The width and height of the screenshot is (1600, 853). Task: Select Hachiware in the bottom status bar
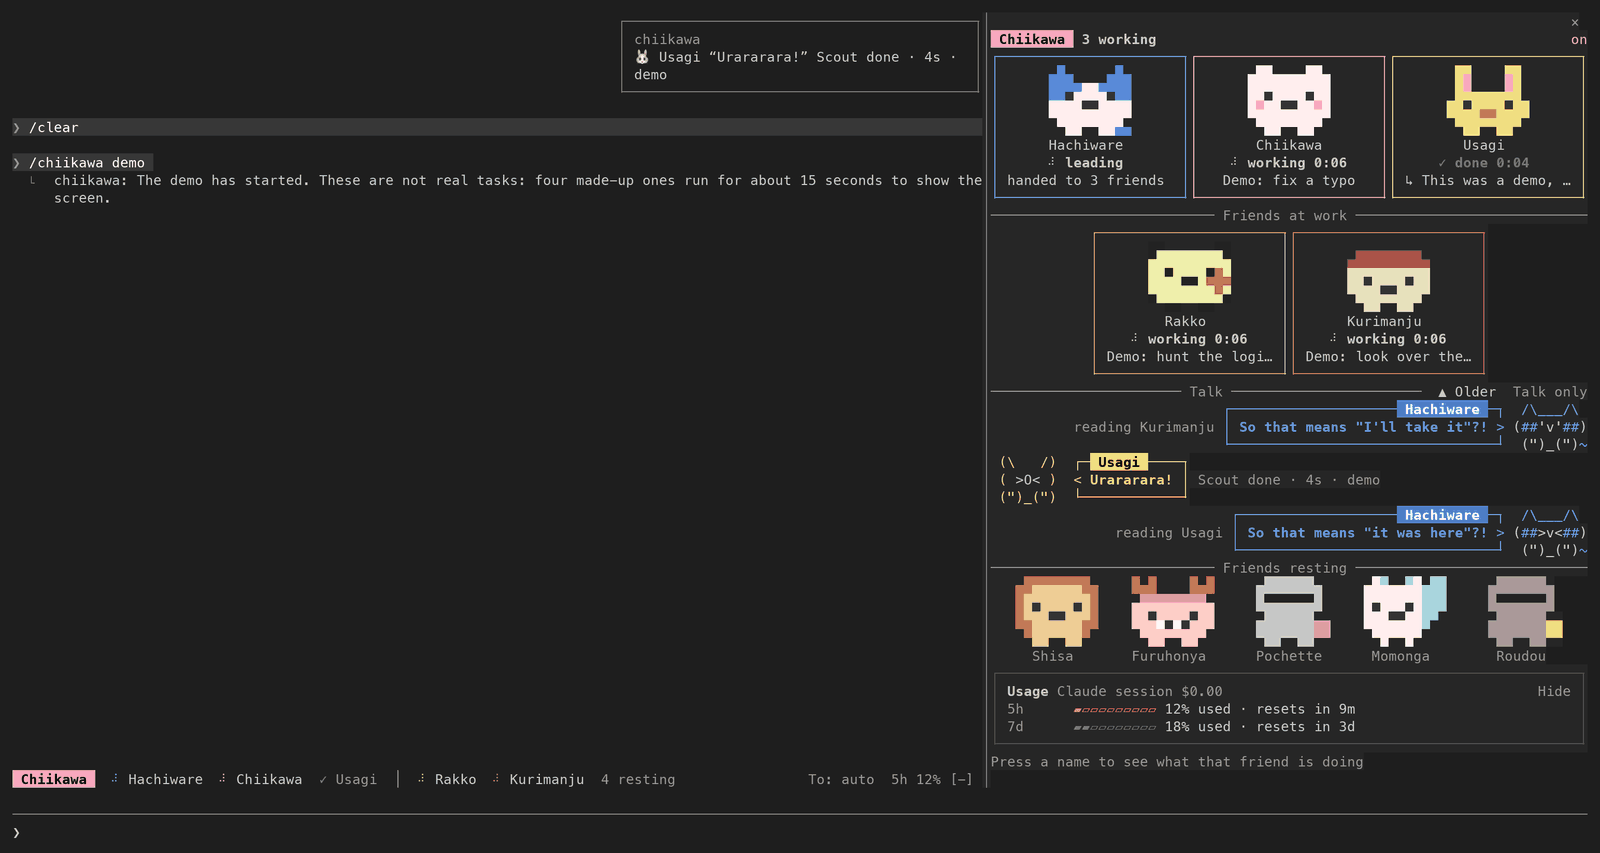coord(157,779)
